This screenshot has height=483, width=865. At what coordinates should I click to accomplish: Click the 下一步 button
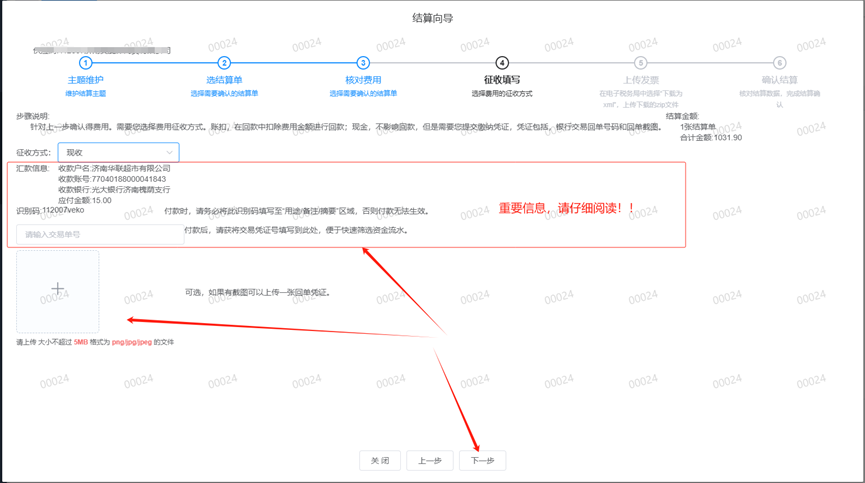point(482,460)
